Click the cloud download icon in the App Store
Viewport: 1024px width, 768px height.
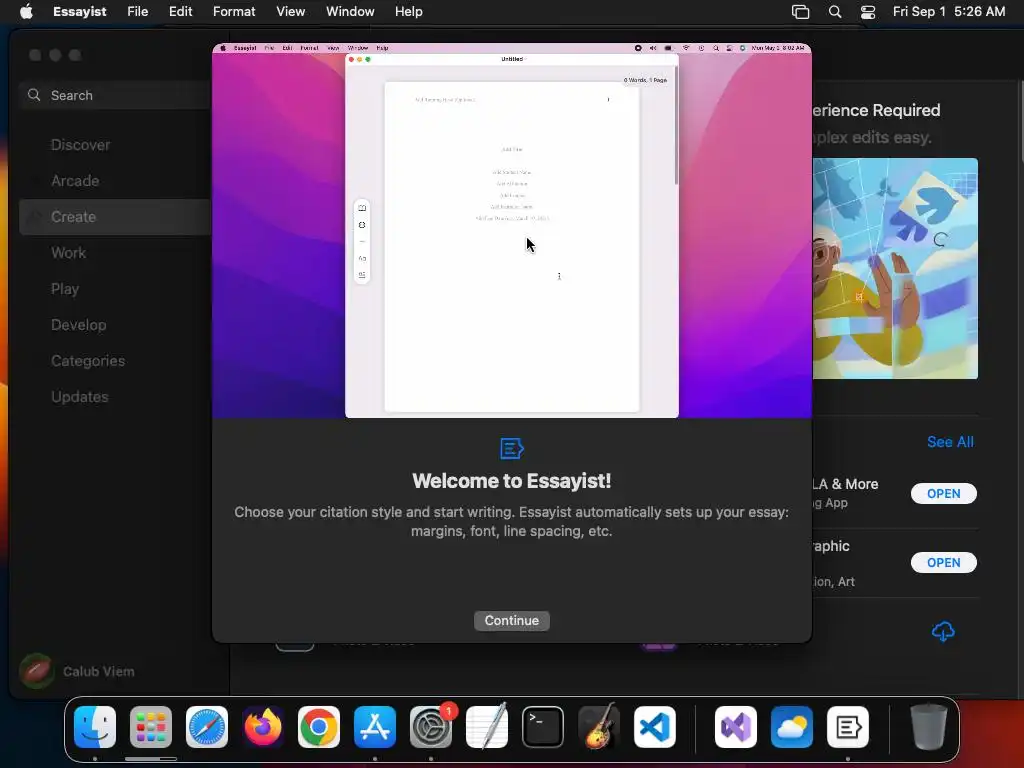pos(943,632)
